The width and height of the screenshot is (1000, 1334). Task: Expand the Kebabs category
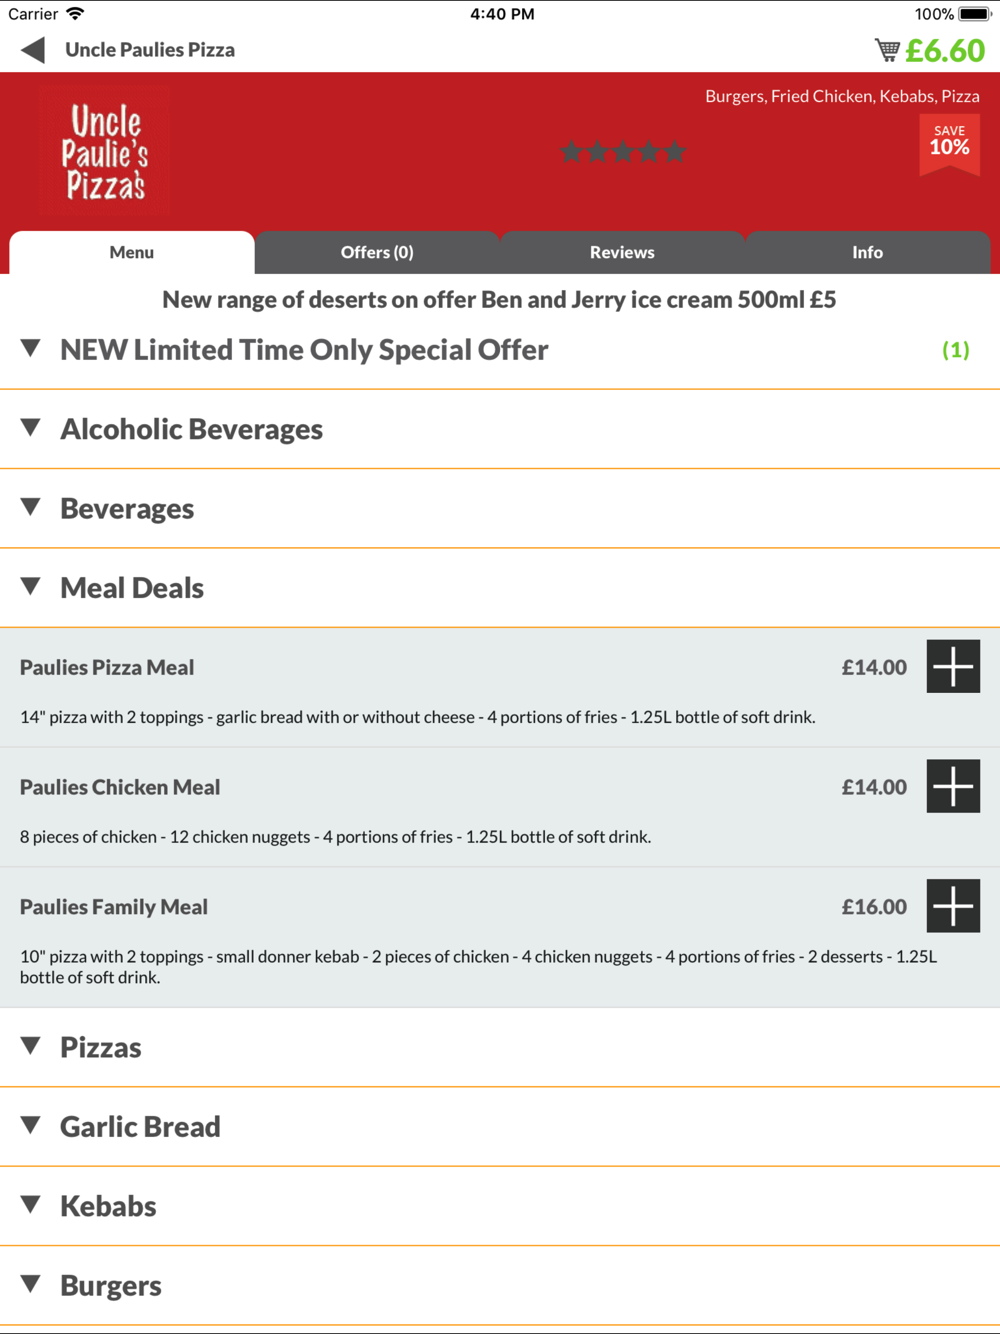[x=500, y=1206]
